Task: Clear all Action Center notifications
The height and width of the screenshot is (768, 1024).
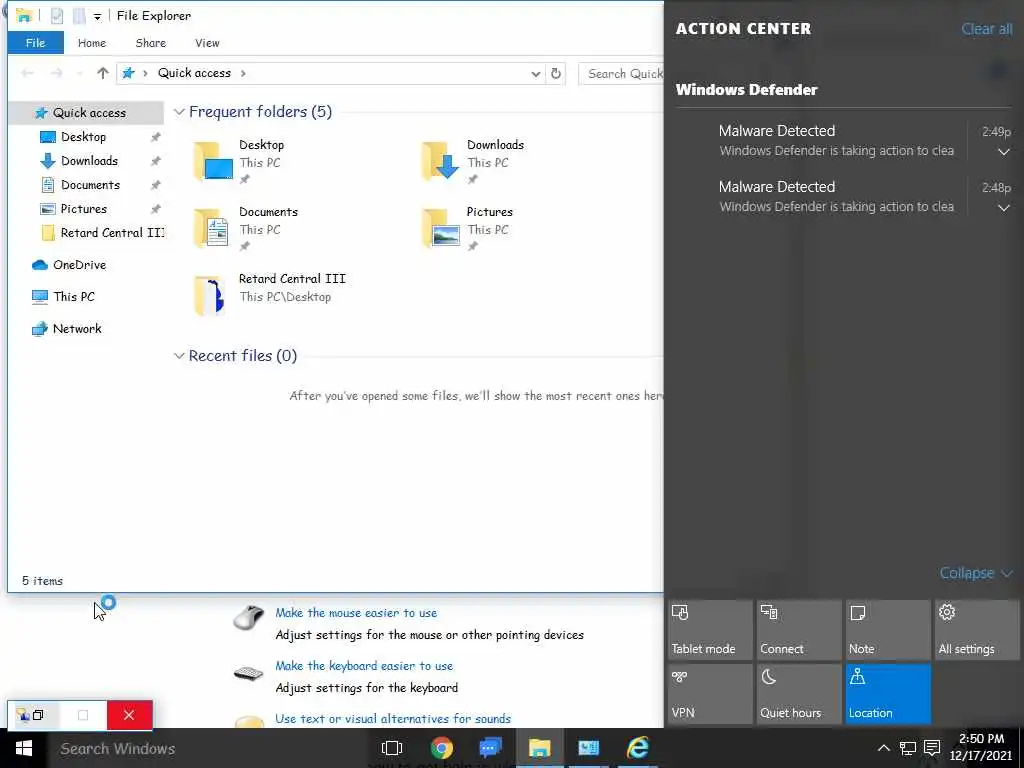Action: click(986, 29)
